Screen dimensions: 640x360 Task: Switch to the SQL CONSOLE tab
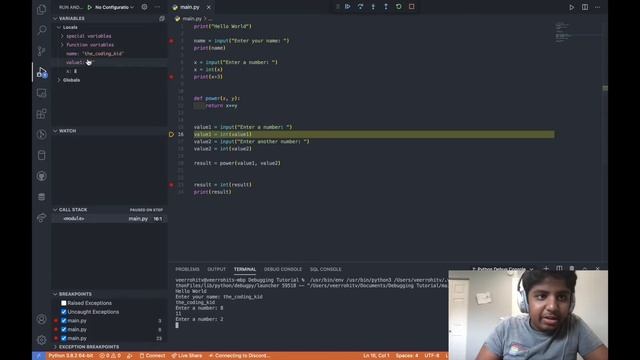tap(325, 269)
